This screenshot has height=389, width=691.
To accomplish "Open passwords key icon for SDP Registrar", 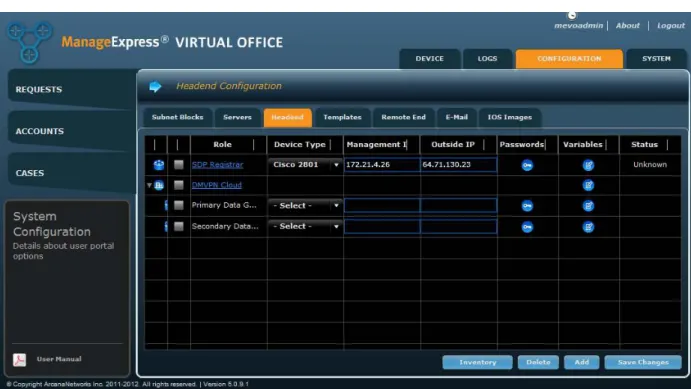I will pyautogui.click(x=527, y=165).
